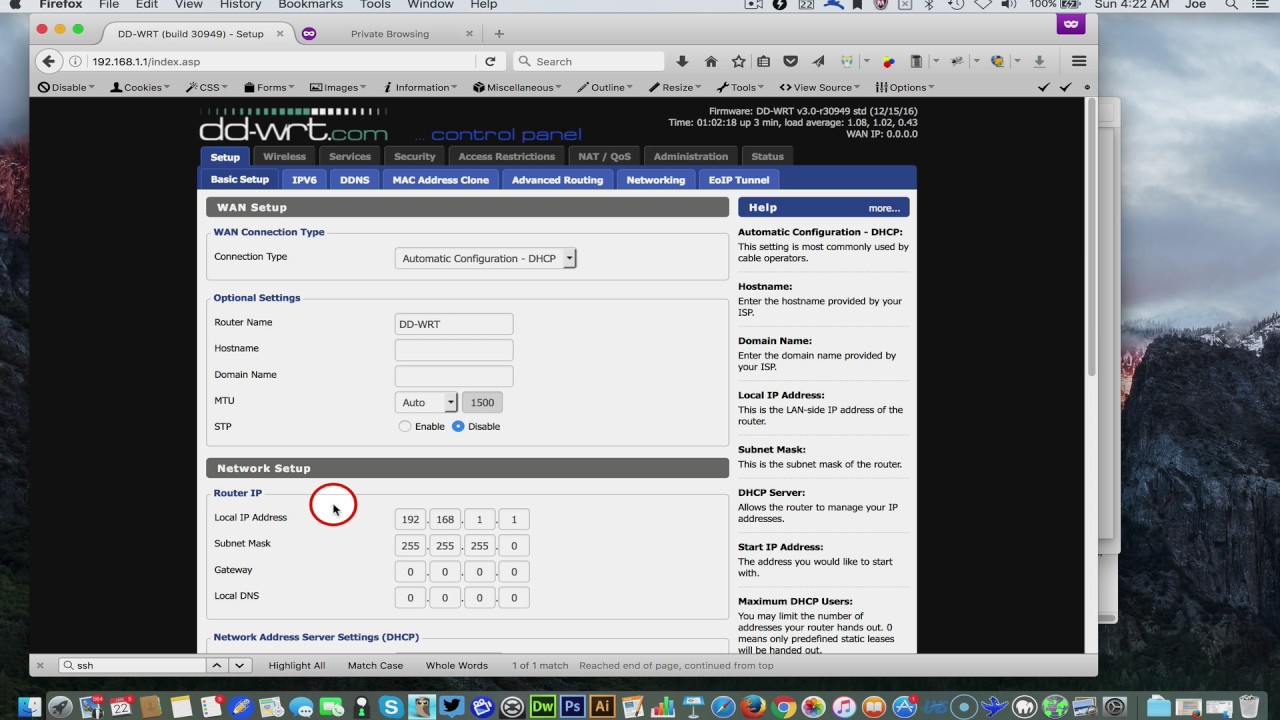
Task: Expand the Web Developer Options dropdown
Action: point(904,87)
